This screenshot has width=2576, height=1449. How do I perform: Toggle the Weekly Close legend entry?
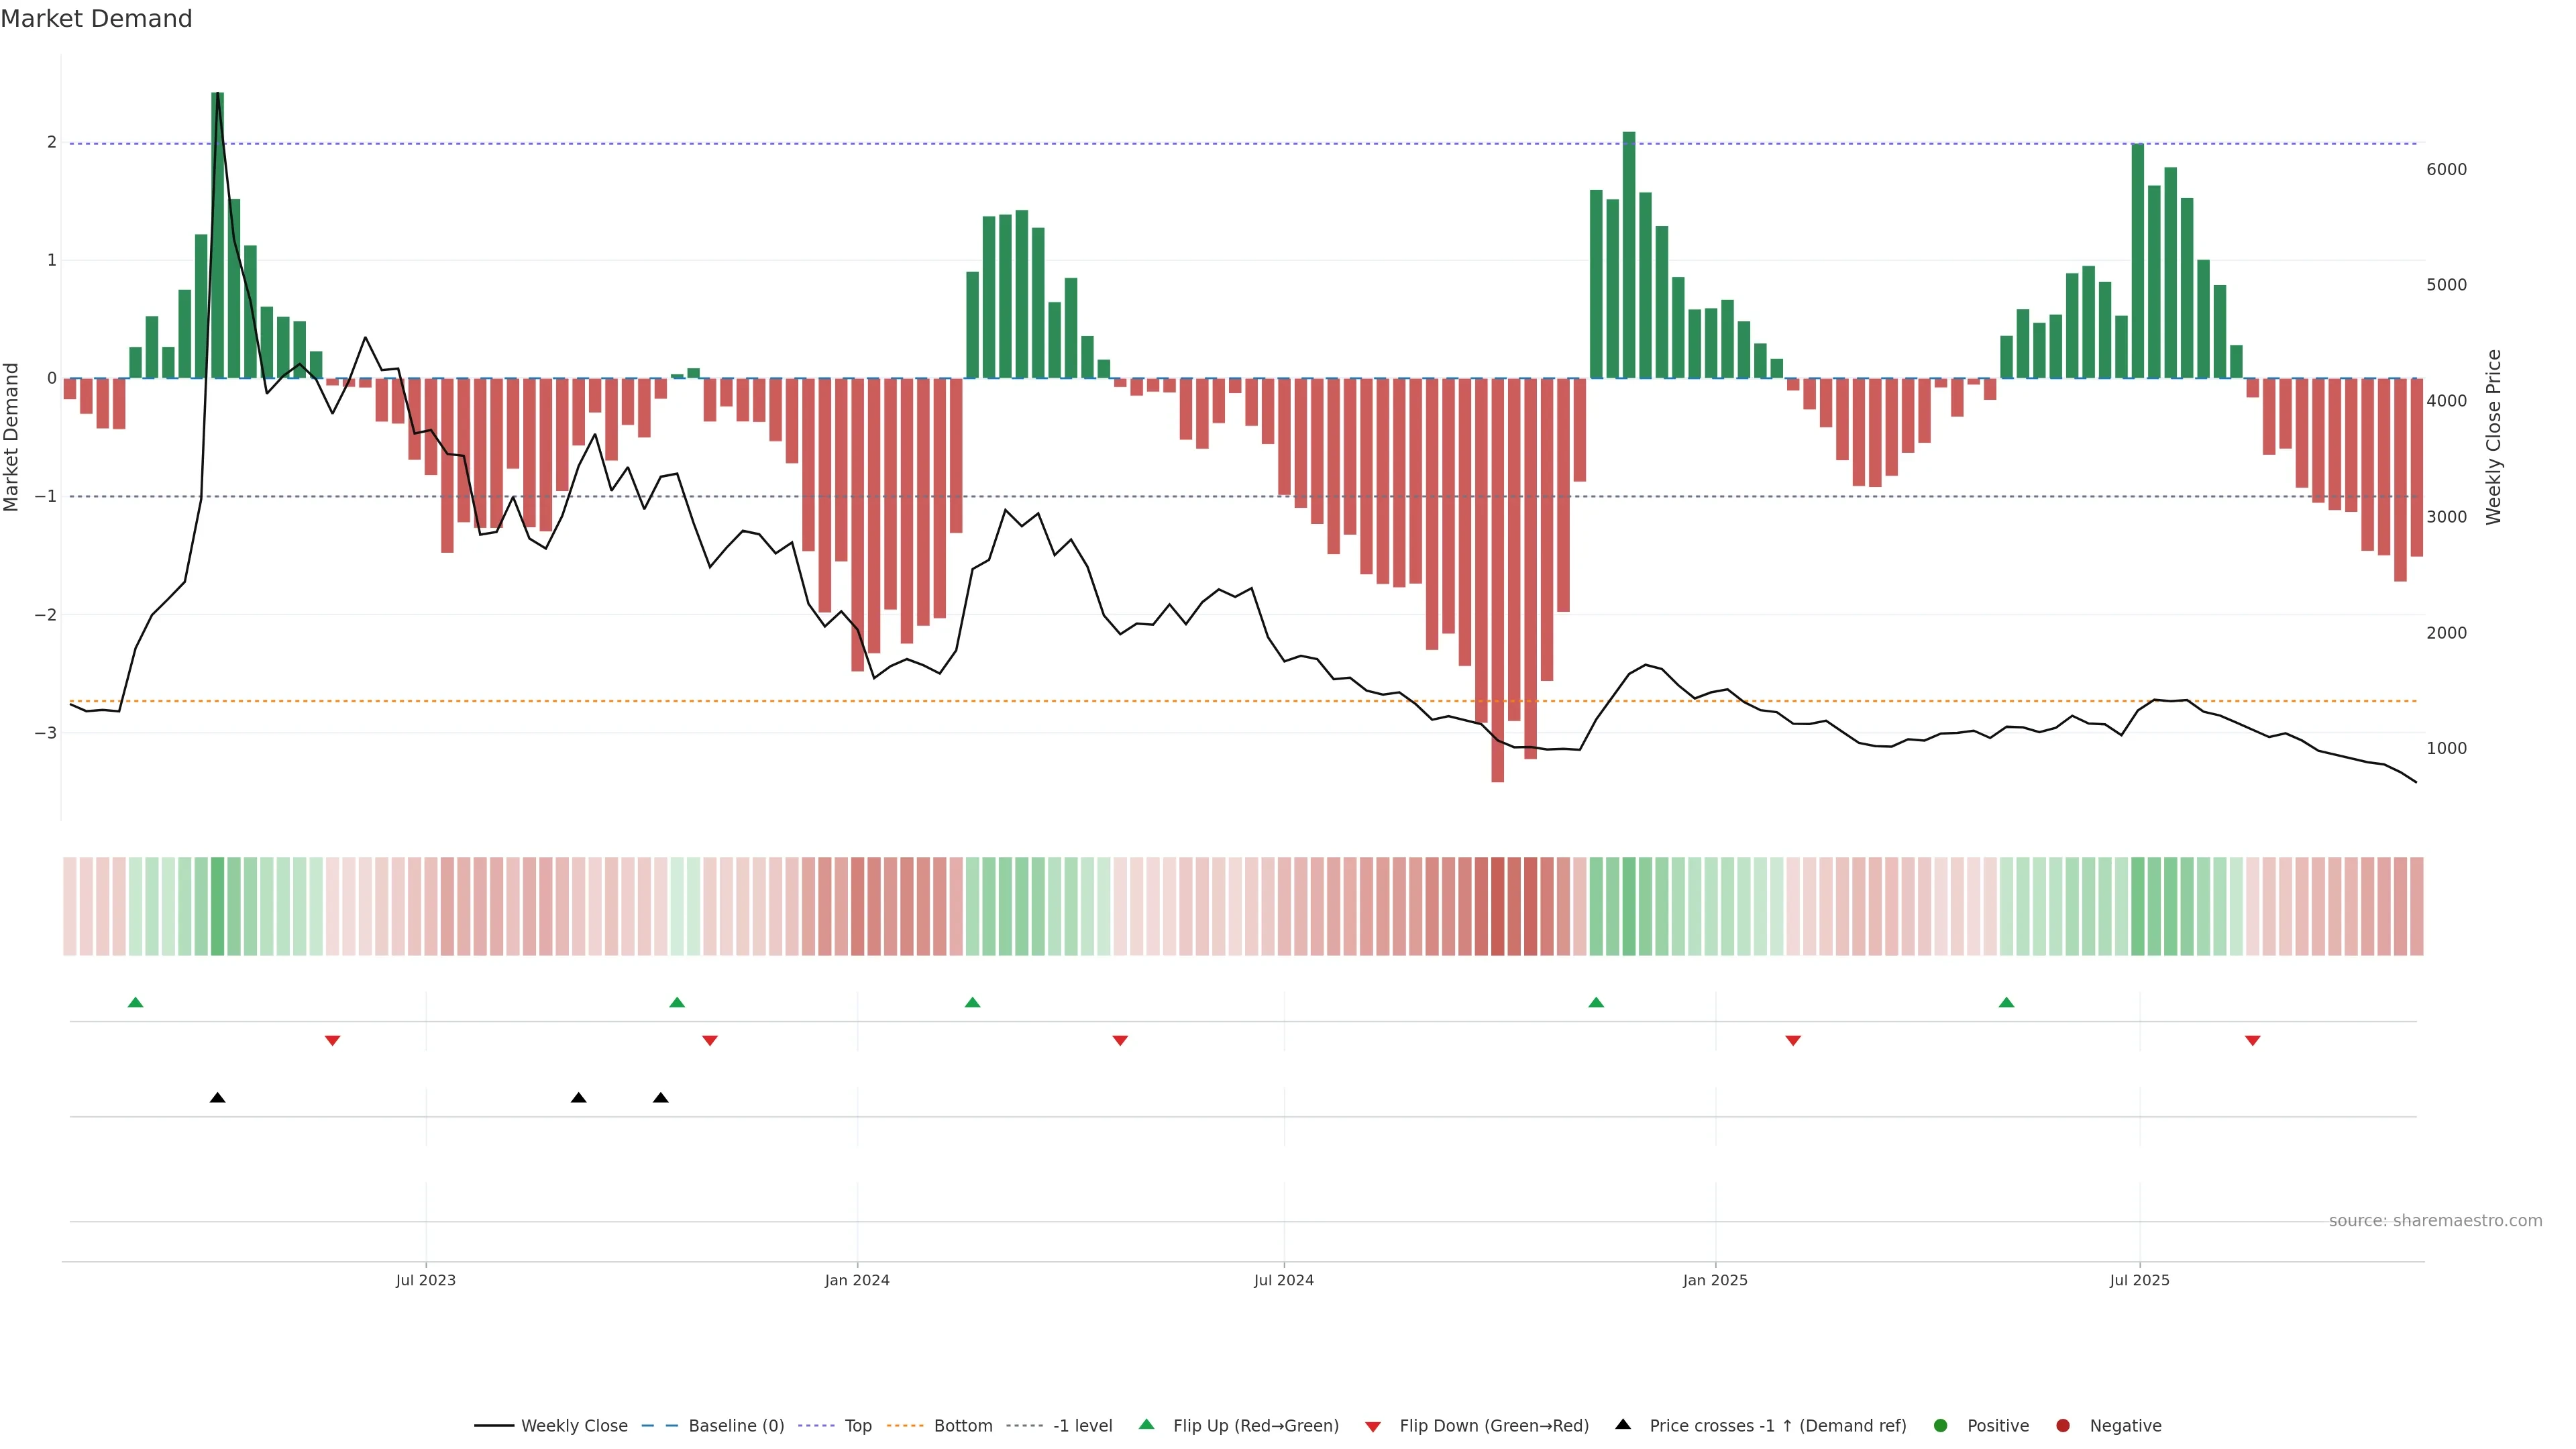coord(574,1425)
